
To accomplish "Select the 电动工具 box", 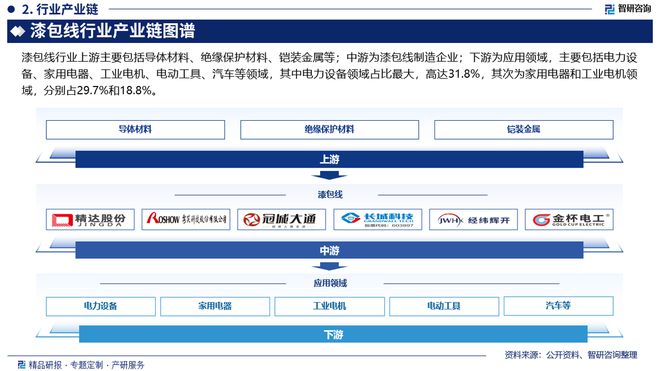I will pos(444,306).
